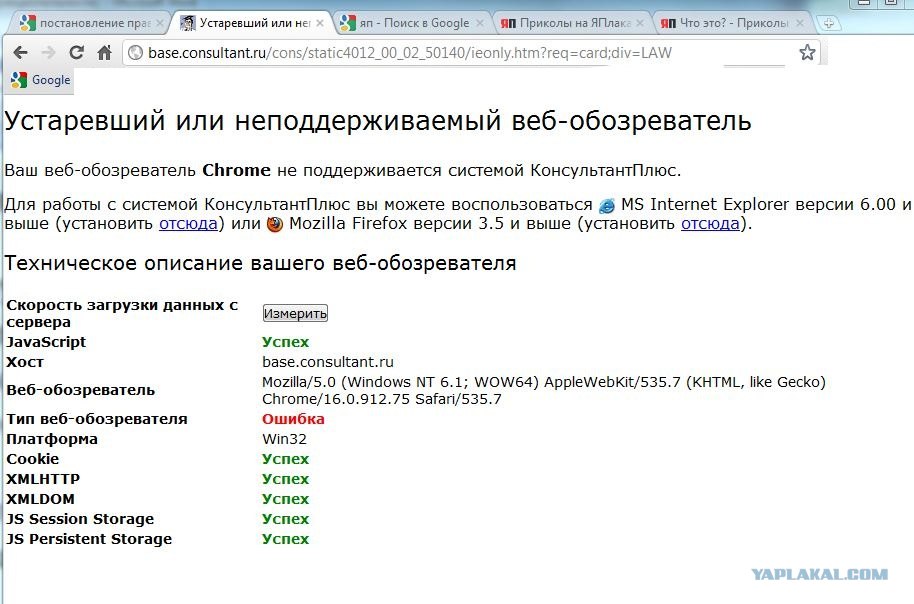Click the 'JS Persistent Storage' label
Viewport: 914px width, 604px height.
click(x=89, y=539)
